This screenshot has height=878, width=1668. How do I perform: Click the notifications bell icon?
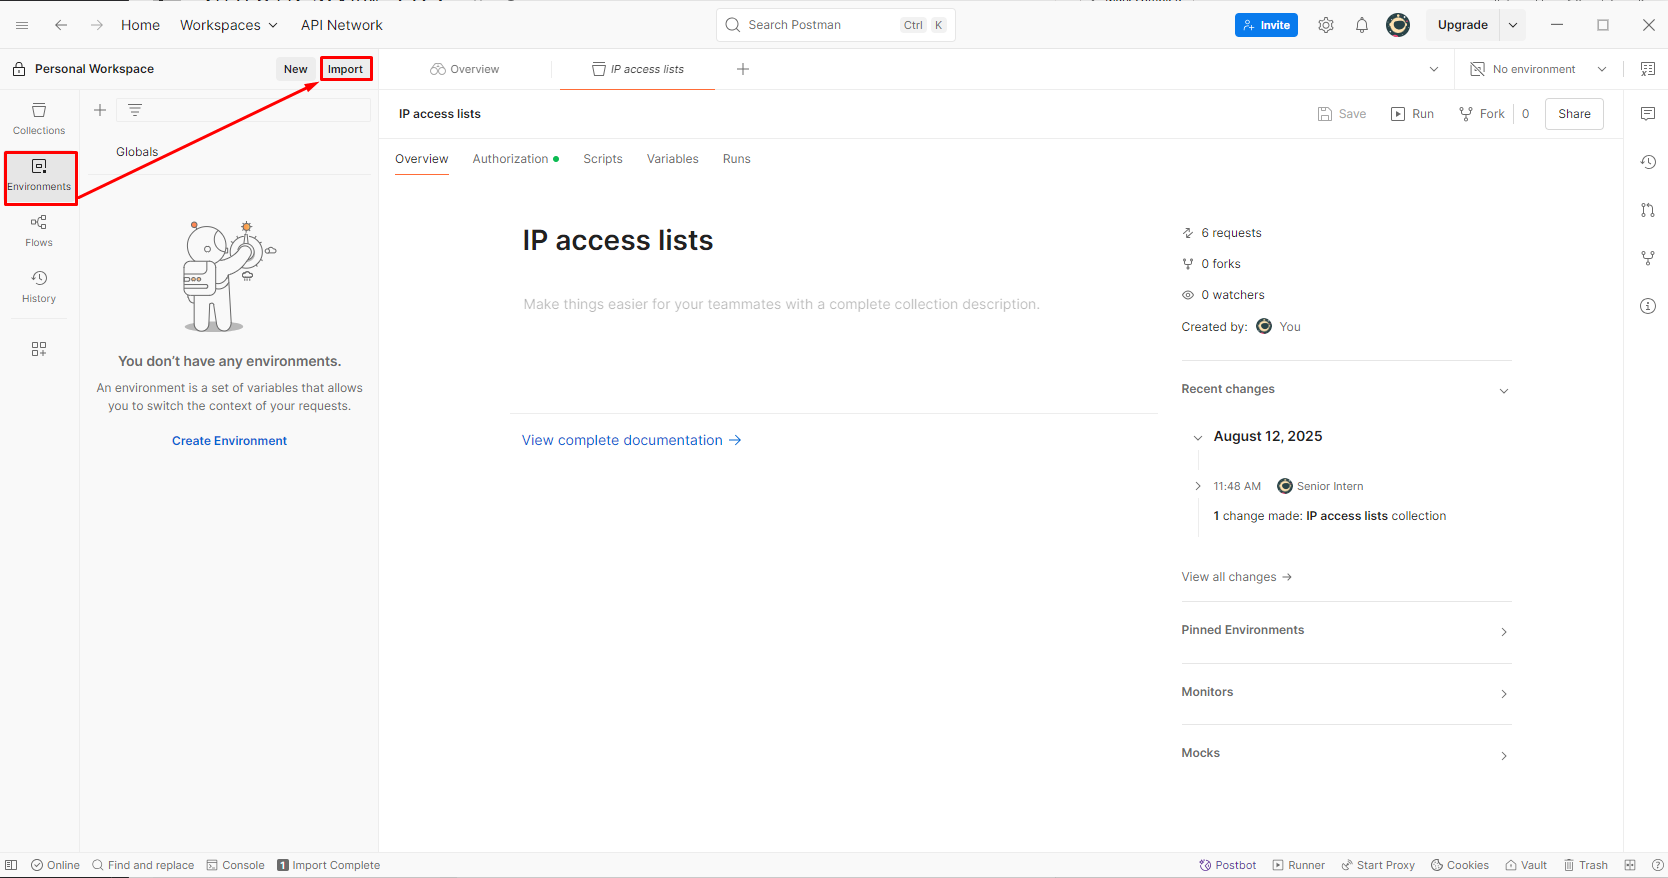click(1361, 25)
